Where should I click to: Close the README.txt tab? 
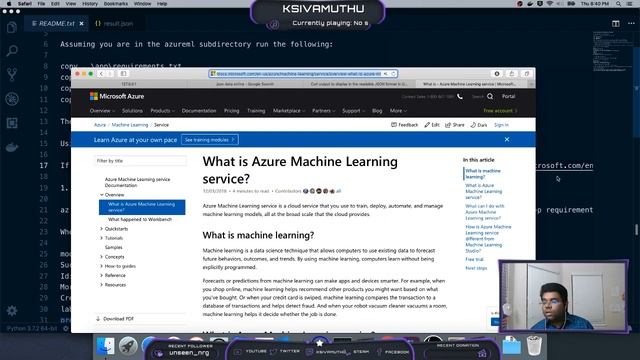click(x=81, y=24)
